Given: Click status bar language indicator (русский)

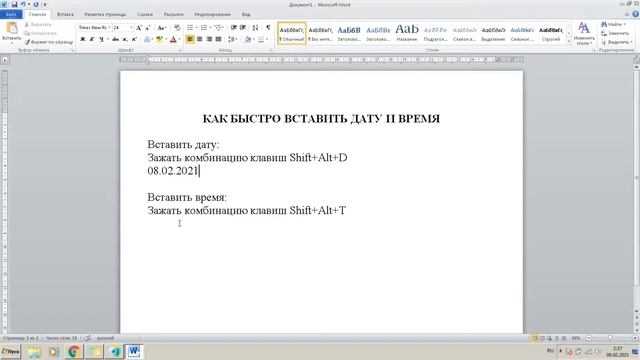Looking at the screenshot, I should click(x=105, y=338).
